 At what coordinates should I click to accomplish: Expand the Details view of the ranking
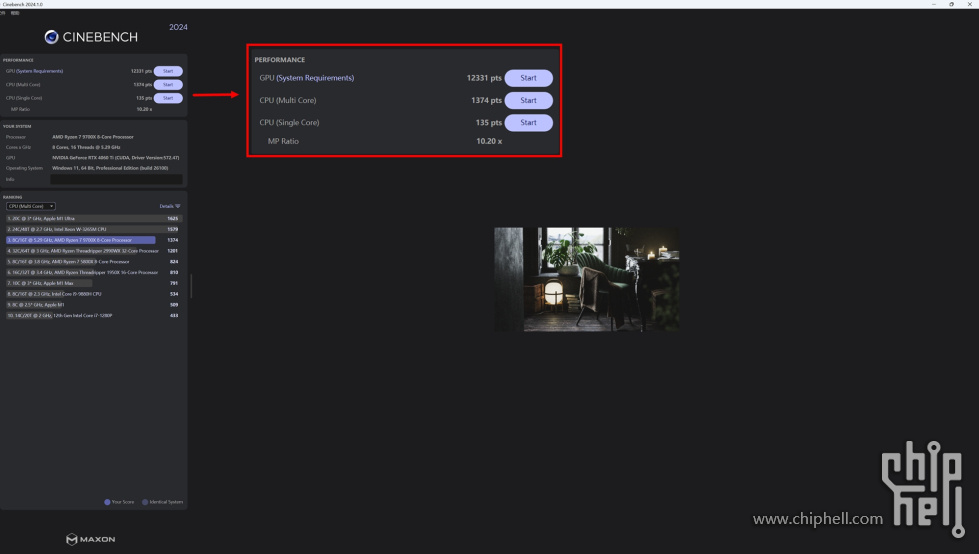[170, 206]
